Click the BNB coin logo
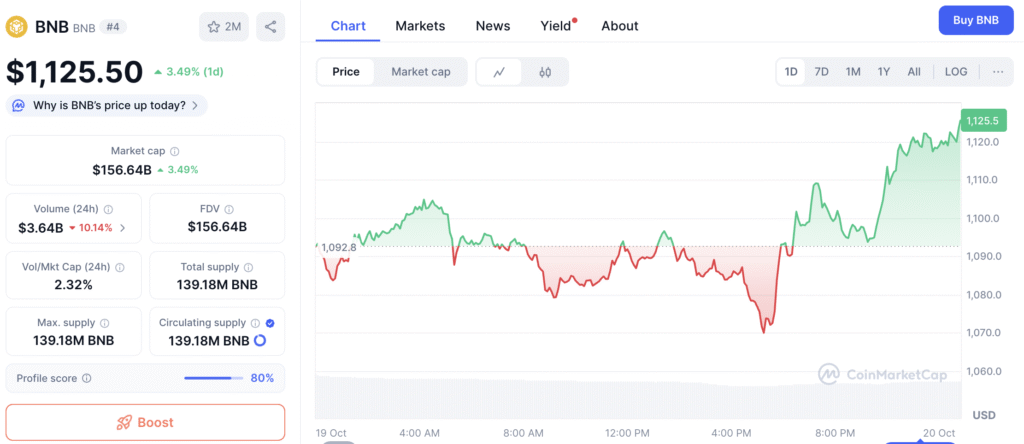Screen dimensions: 1024x444 pyautogui.click(x=19, y=27)
